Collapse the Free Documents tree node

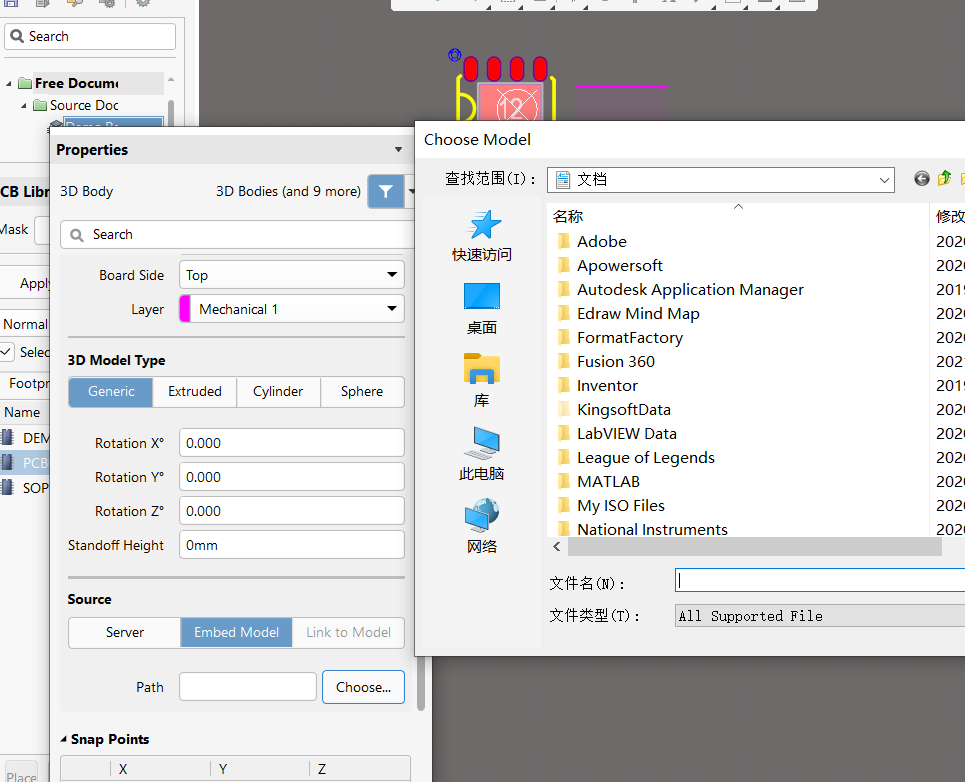tap(9, 83)
